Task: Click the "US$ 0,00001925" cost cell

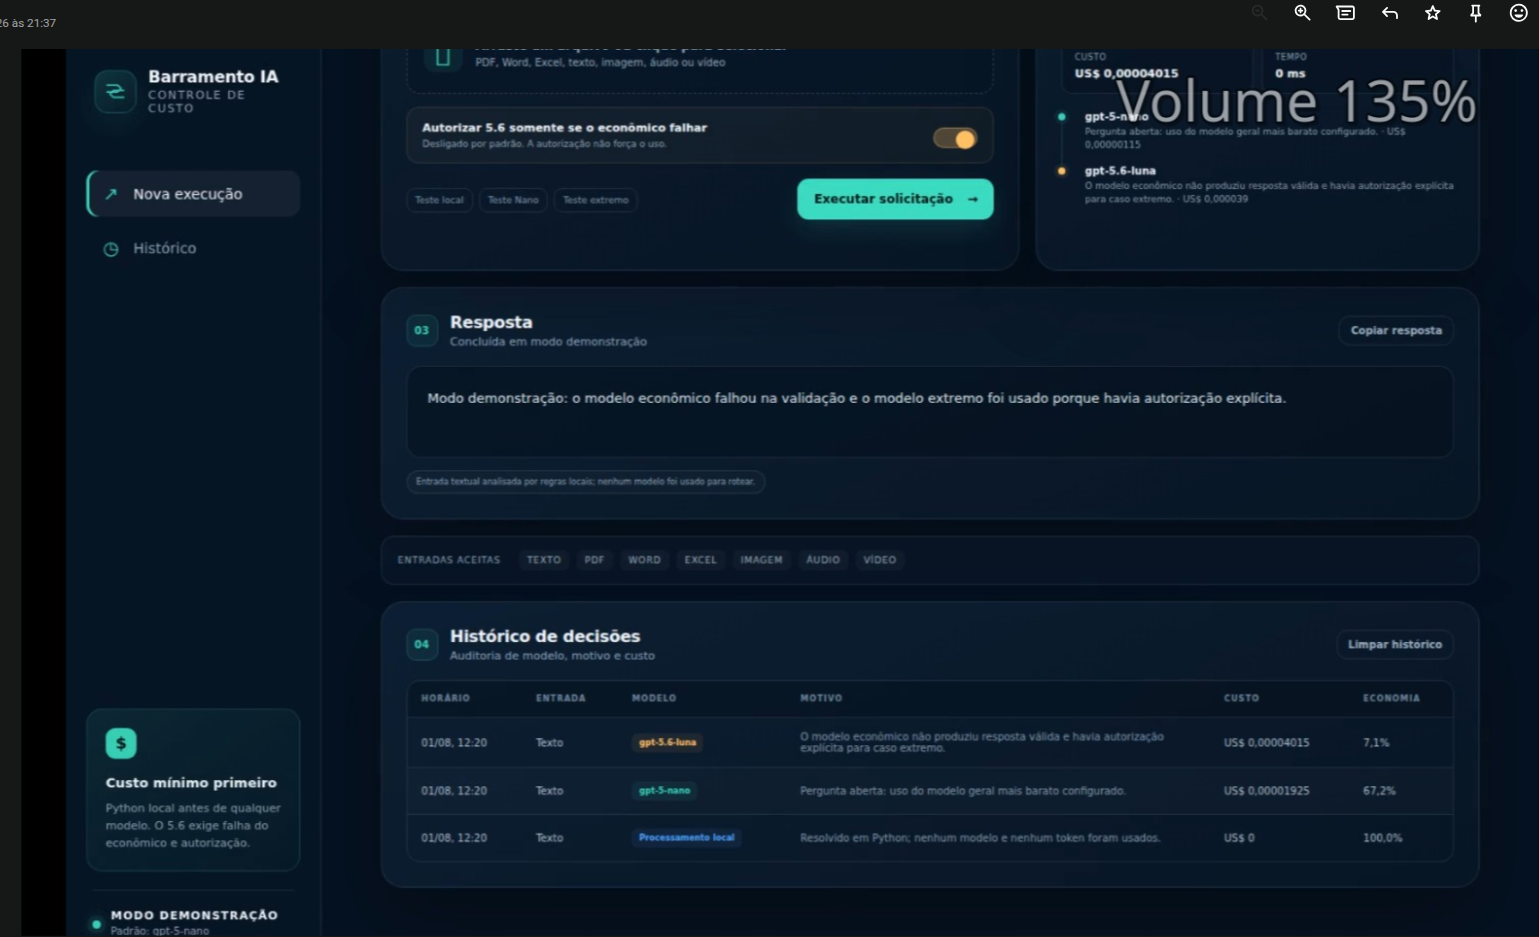Action: 1266,791
